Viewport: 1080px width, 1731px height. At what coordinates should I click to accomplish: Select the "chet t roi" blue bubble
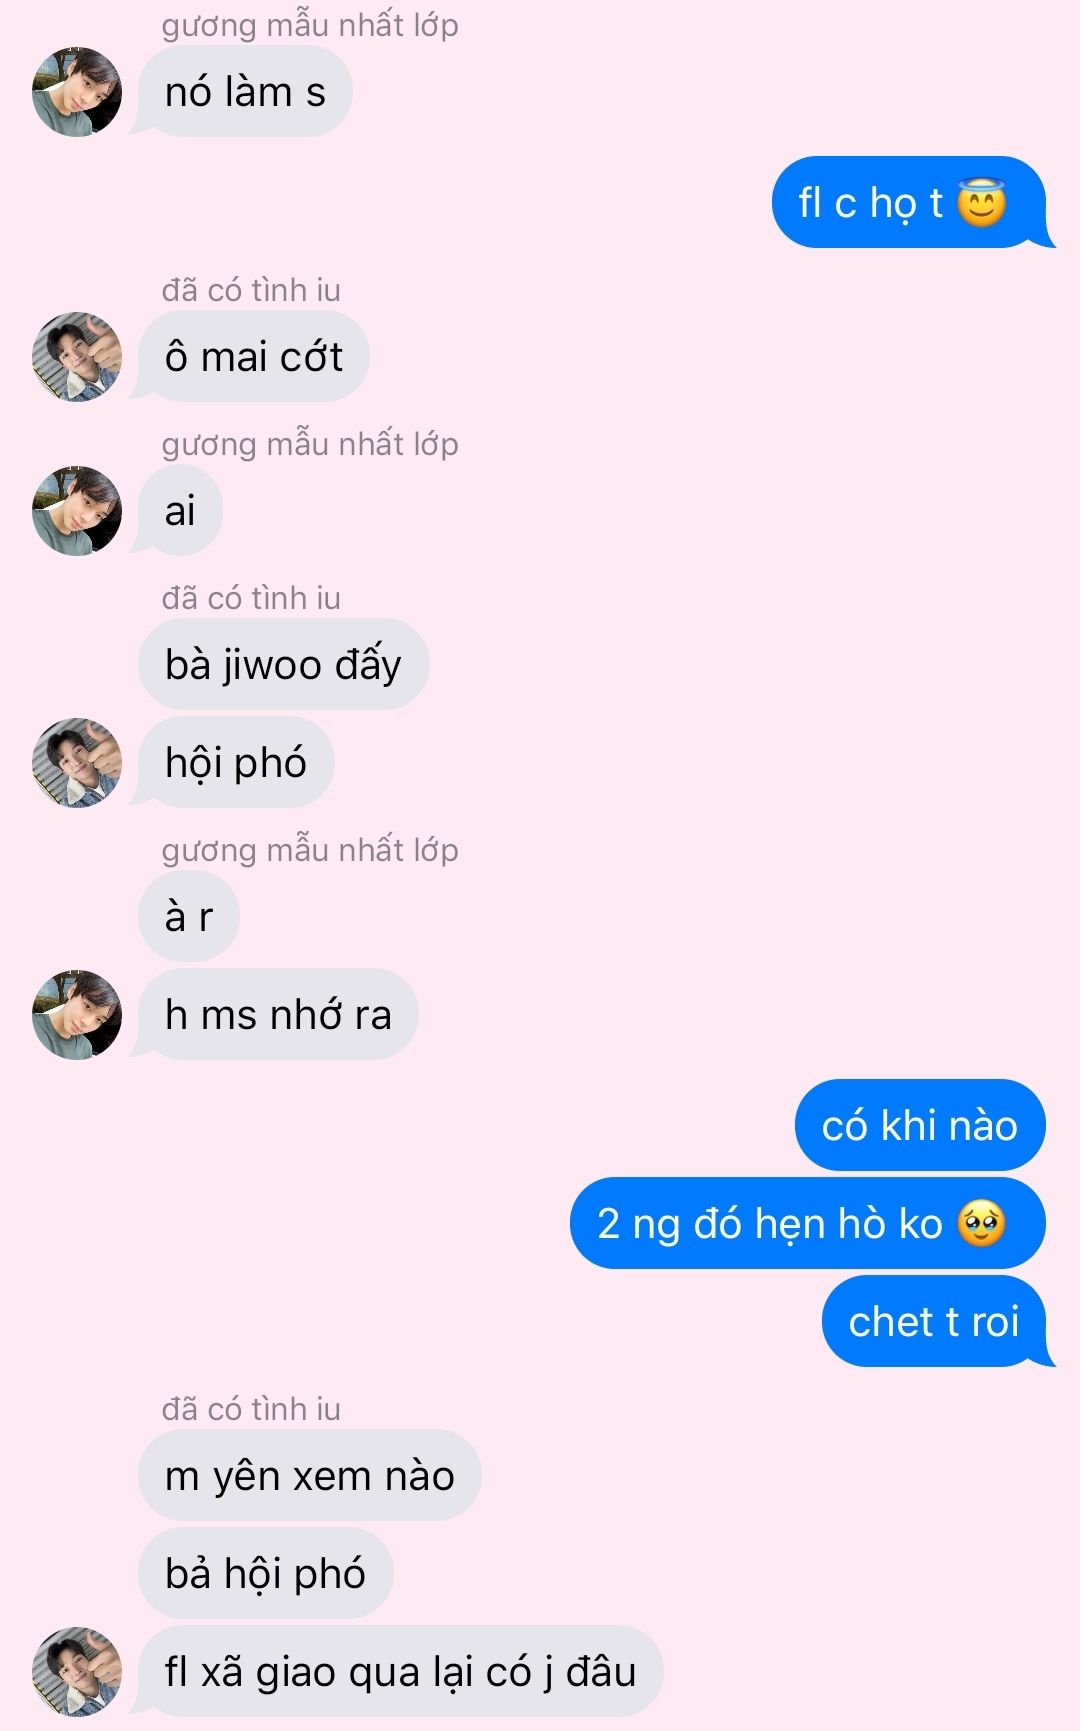pos(934,1322)
